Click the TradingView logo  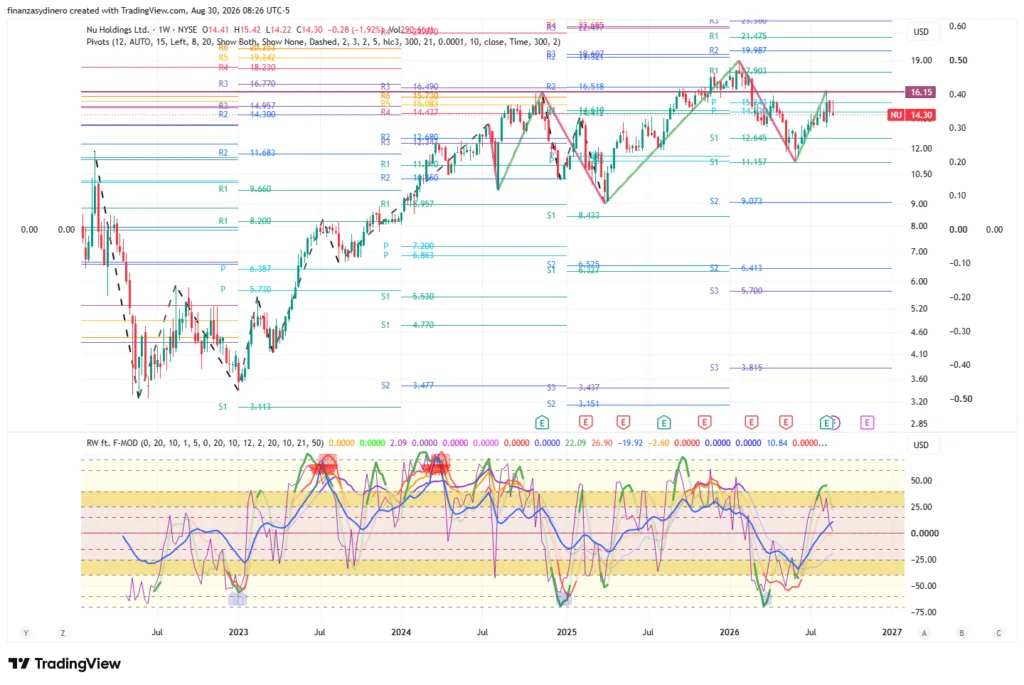coord(65,663)
